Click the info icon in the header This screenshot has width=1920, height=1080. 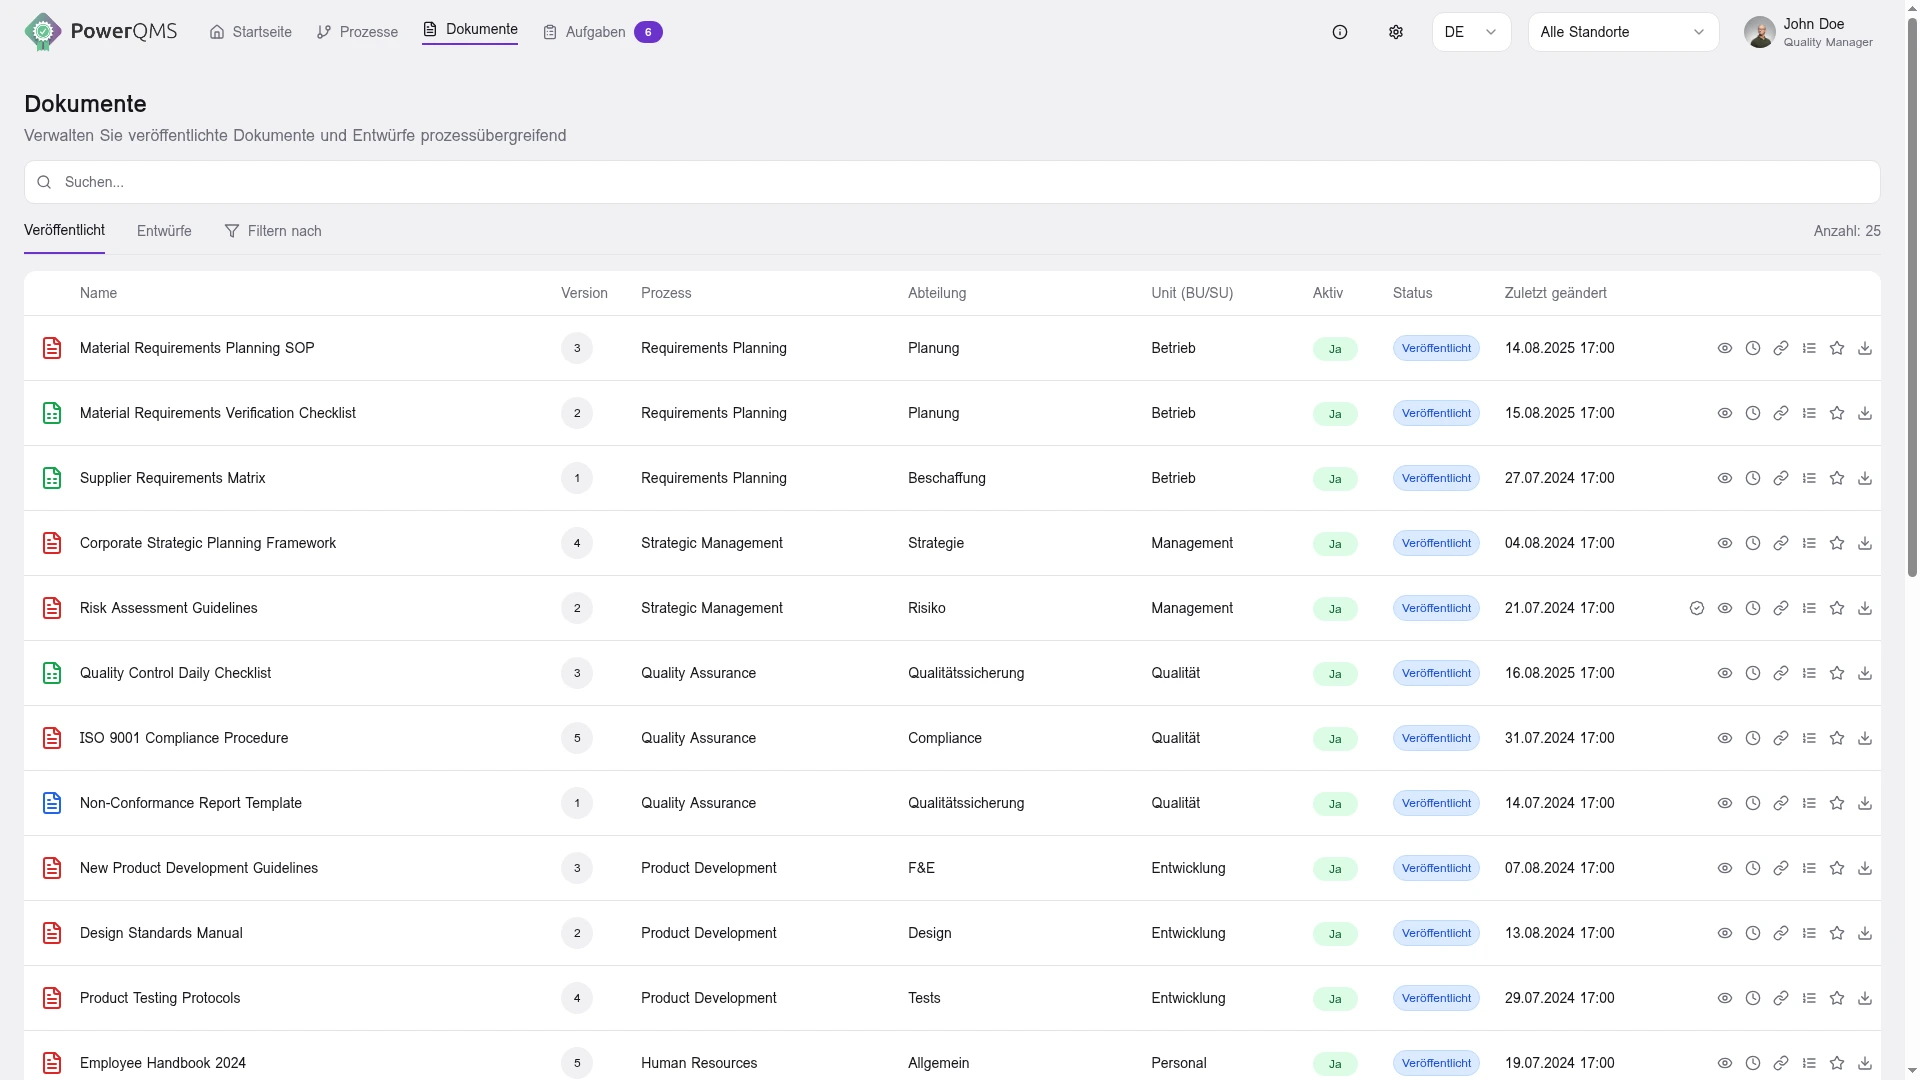click(1340, 32)
